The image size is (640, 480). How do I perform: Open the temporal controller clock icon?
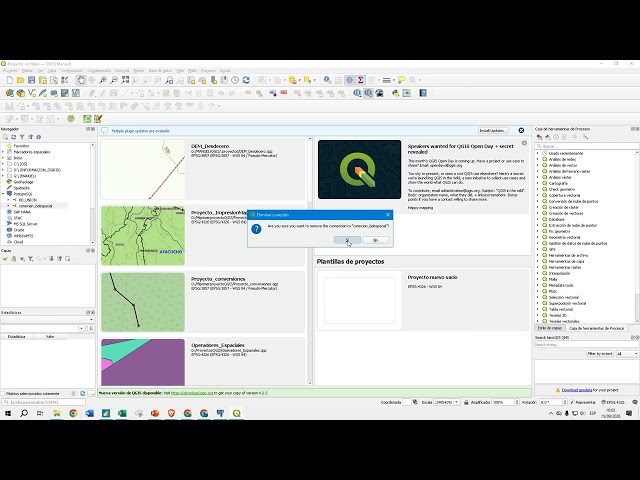point(235,80)
